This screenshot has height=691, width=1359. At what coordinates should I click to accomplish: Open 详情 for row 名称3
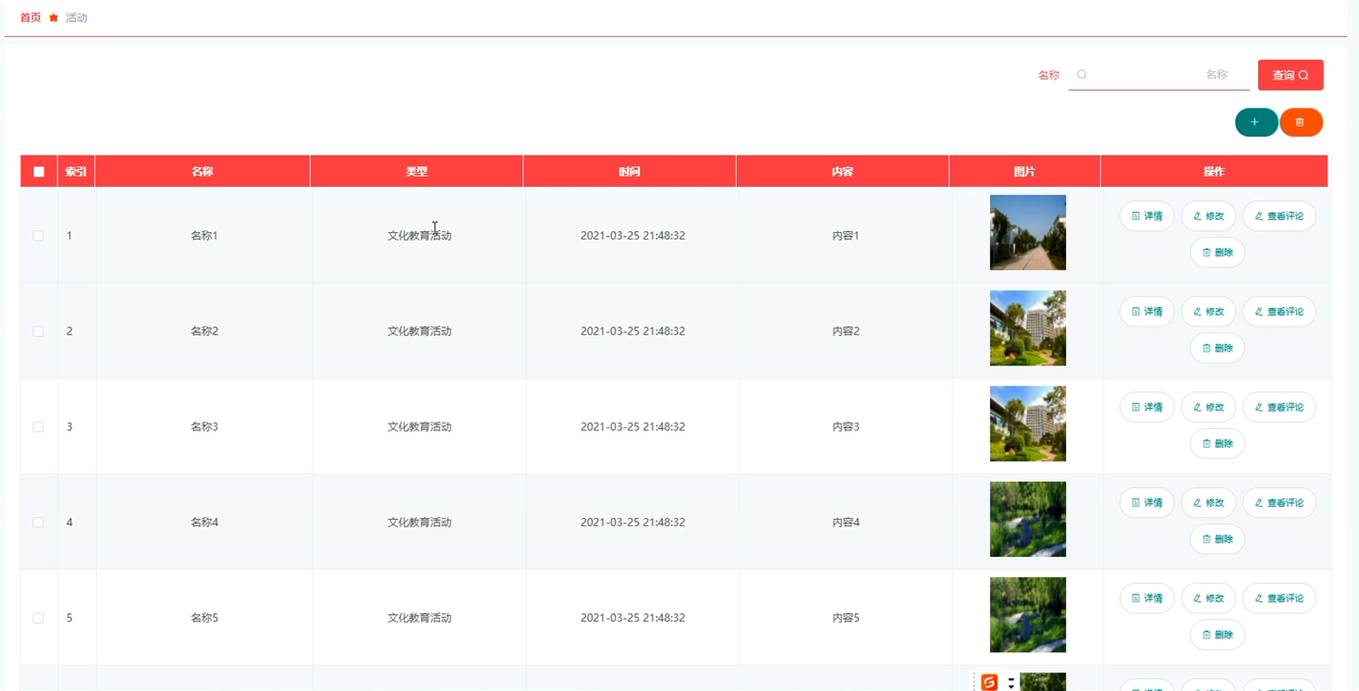coord(1147,407)
